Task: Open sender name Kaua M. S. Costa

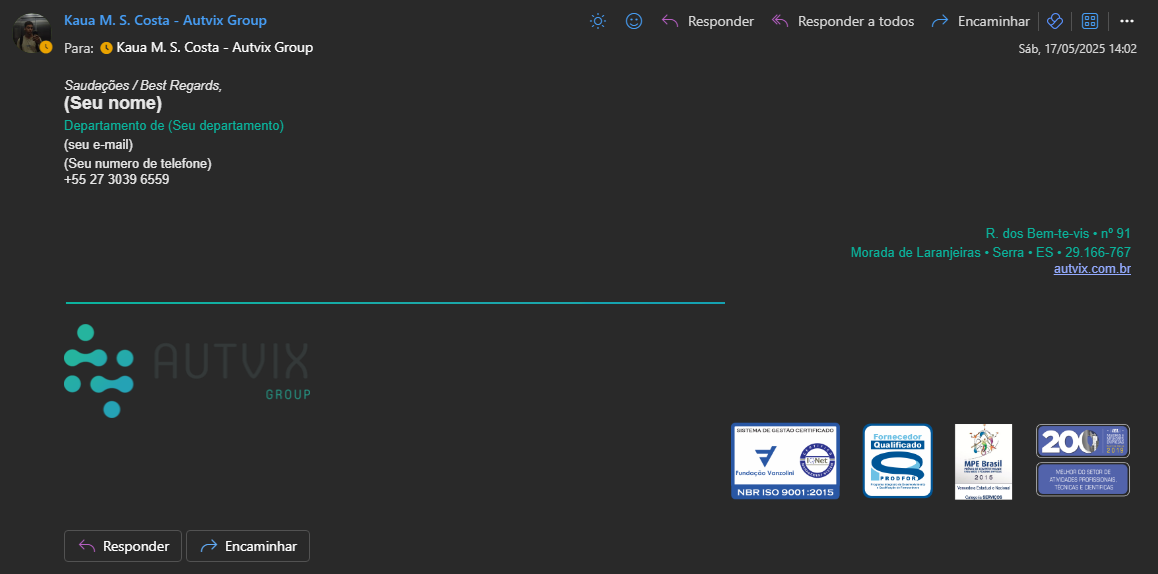Action: (165, 21)
